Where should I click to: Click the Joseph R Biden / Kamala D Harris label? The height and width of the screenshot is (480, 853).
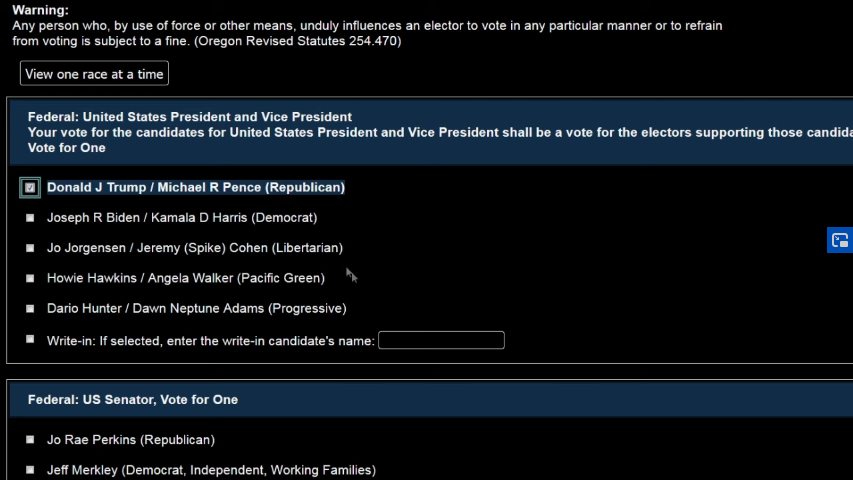pyautogui.click(x=182, y=218)
